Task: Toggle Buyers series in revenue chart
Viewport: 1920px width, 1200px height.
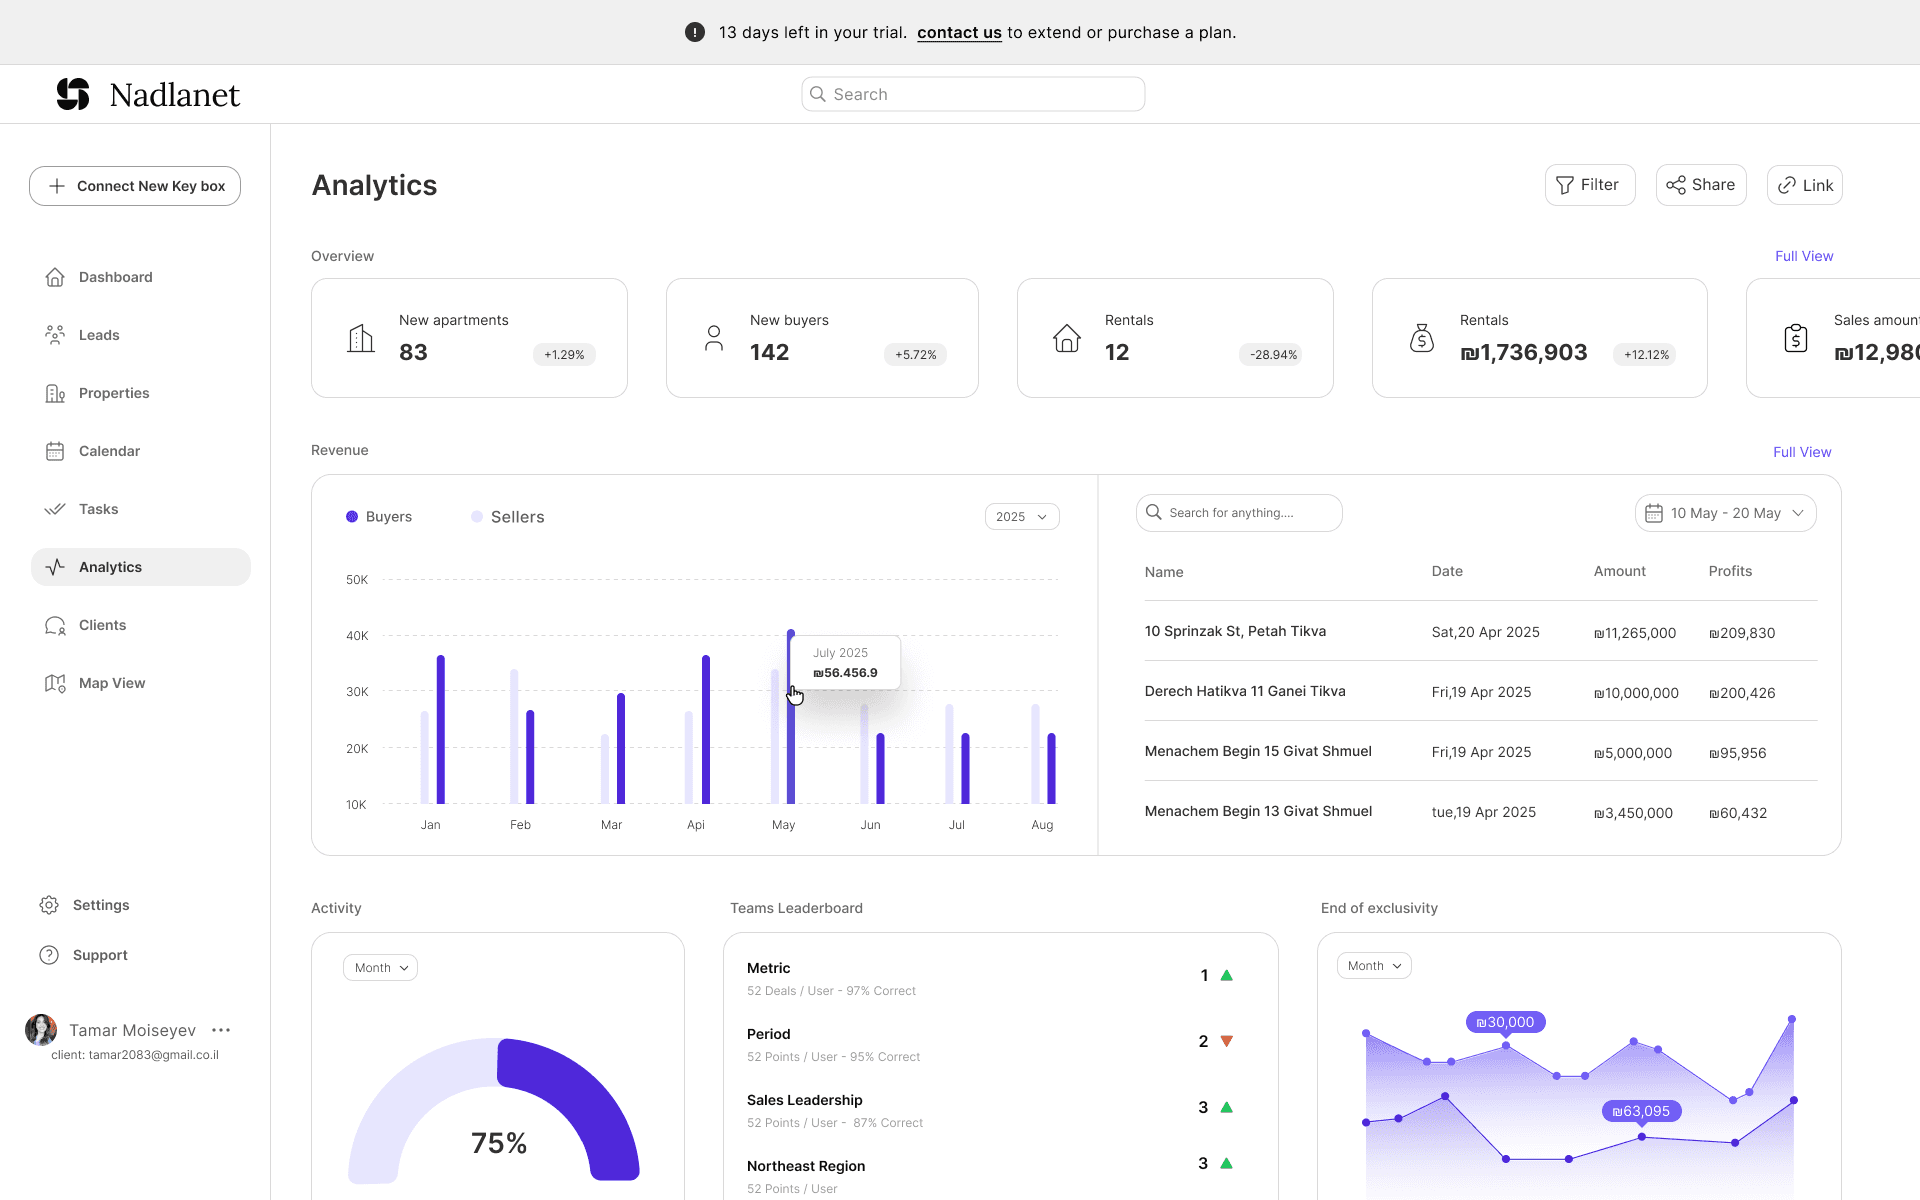Action: point(379,517)
